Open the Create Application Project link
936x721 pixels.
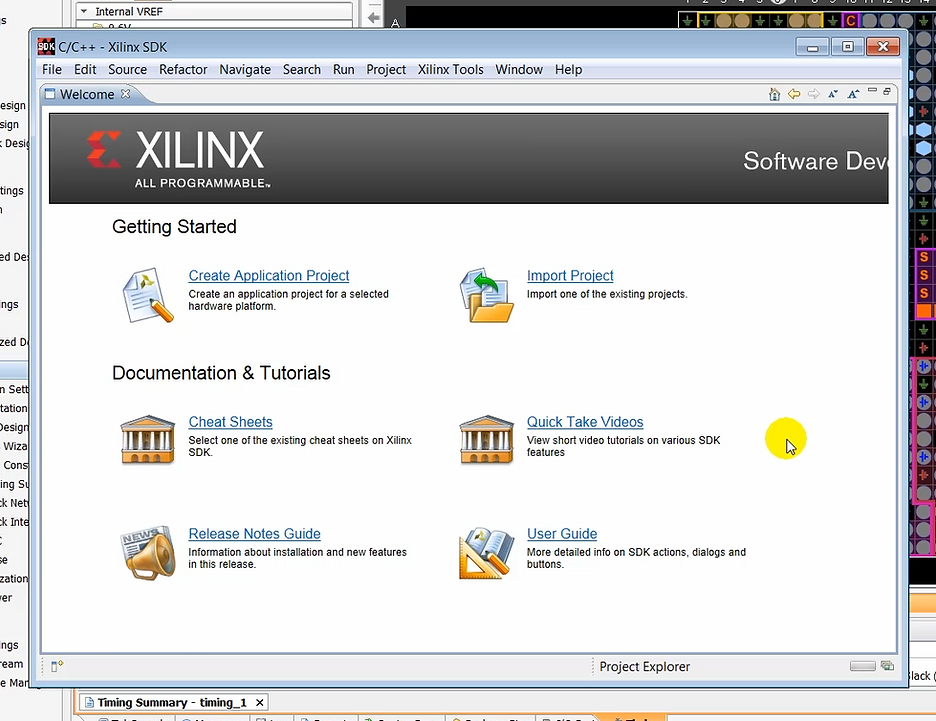(268, 275)
